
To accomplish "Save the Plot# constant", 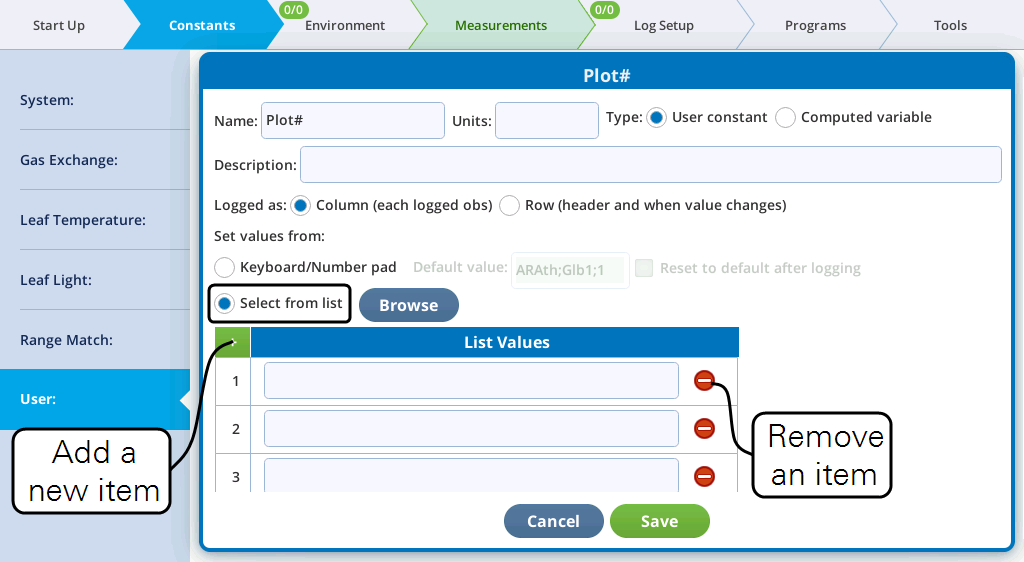I will (x=660, y=521).
